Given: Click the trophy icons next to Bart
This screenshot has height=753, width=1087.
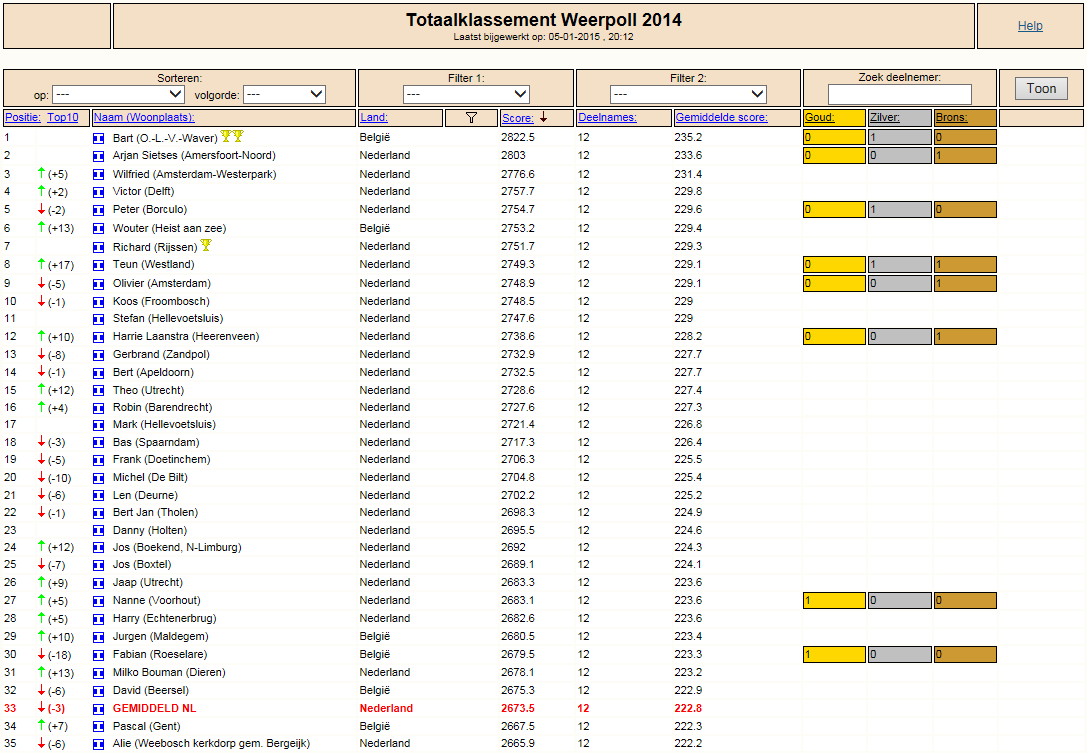Looking at the screenshot, I should click(x=232, y=137).
